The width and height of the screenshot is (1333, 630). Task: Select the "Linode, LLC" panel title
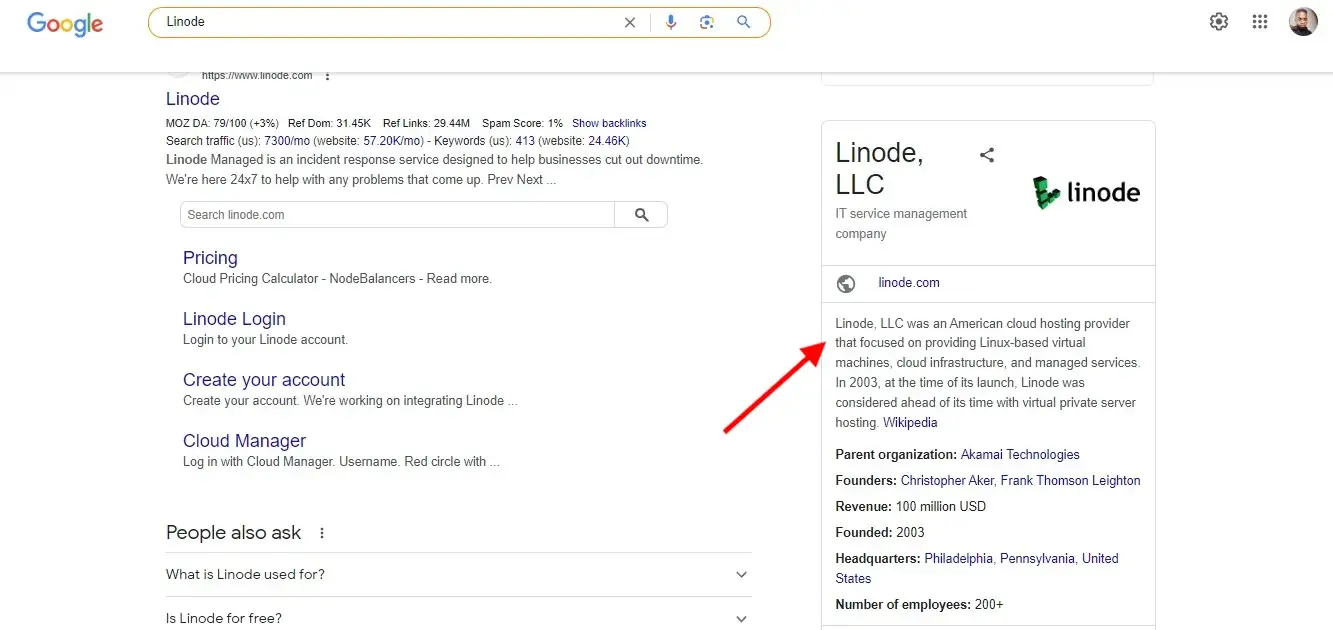pyautogui.click(x=880, y=168)
